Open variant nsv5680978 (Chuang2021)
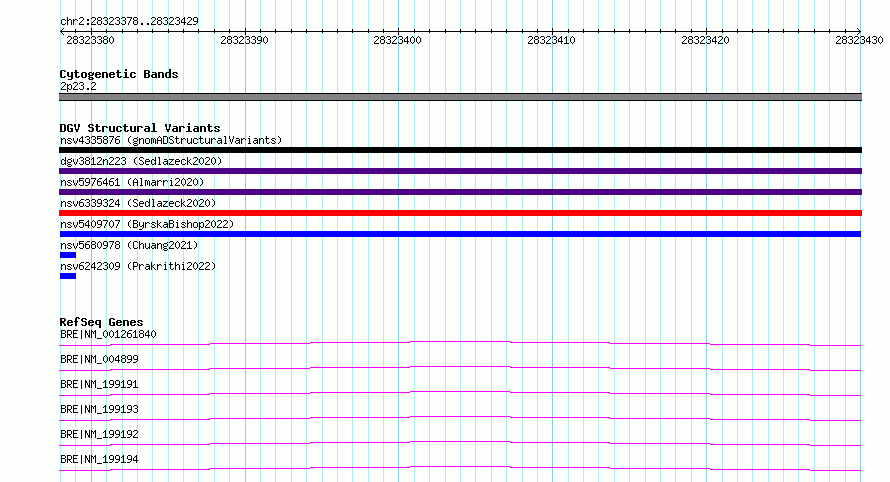The image size is (890, 482). click(129, 245)
